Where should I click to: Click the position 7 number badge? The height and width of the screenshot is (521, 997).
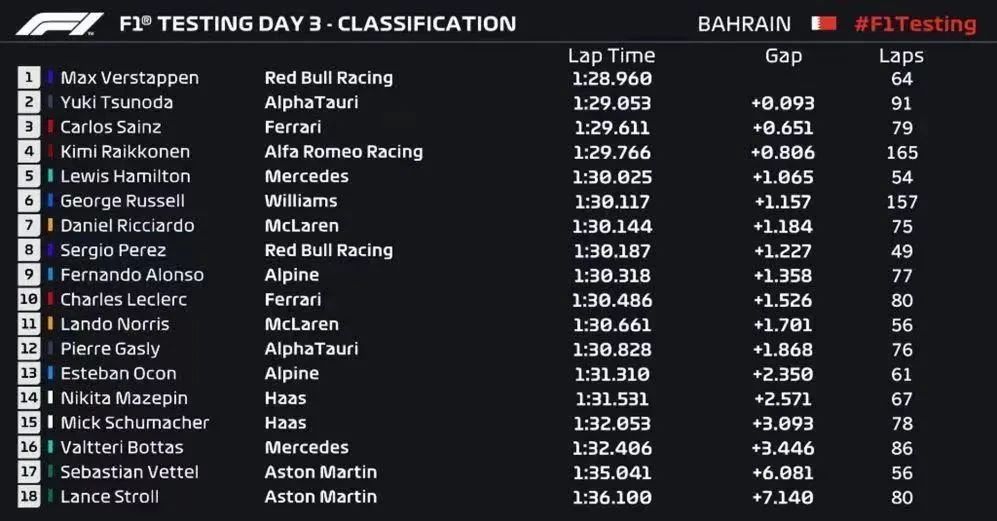tap(29, 225)
